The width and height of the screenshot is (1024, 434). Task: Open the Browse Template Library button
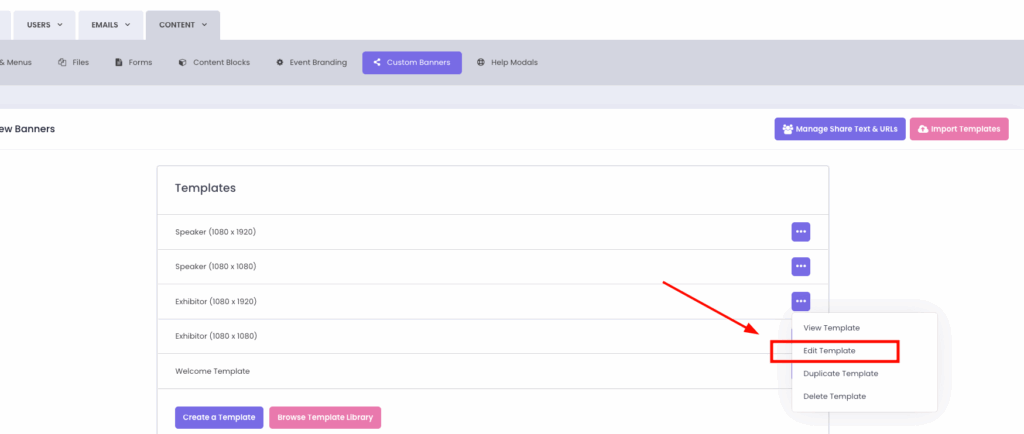tap(324, 417)
